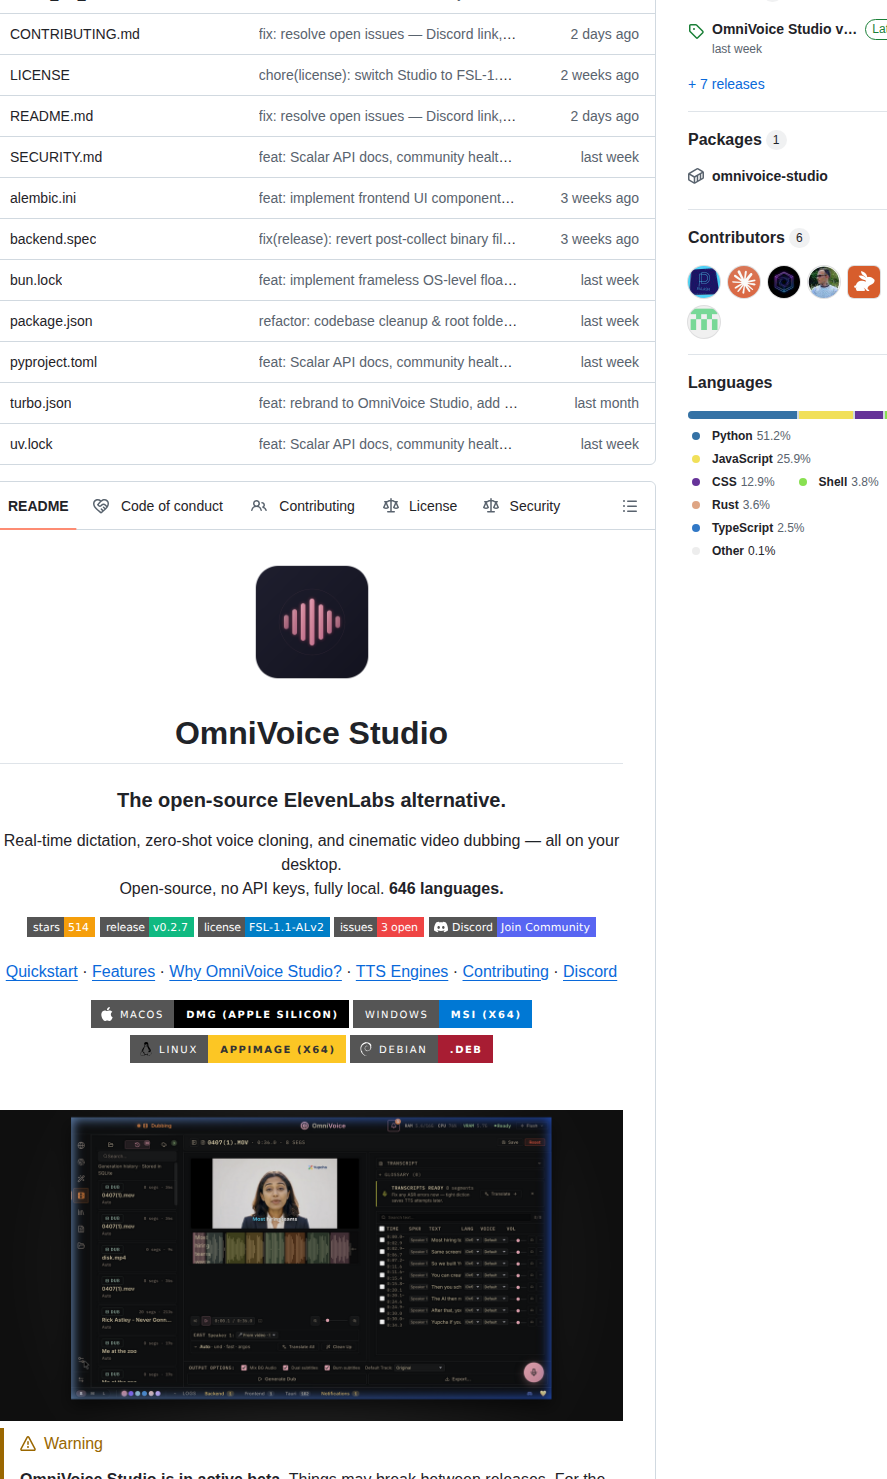887x1479 pixels.
Task: Open the README.md file
Action: (x=52, y=116)
